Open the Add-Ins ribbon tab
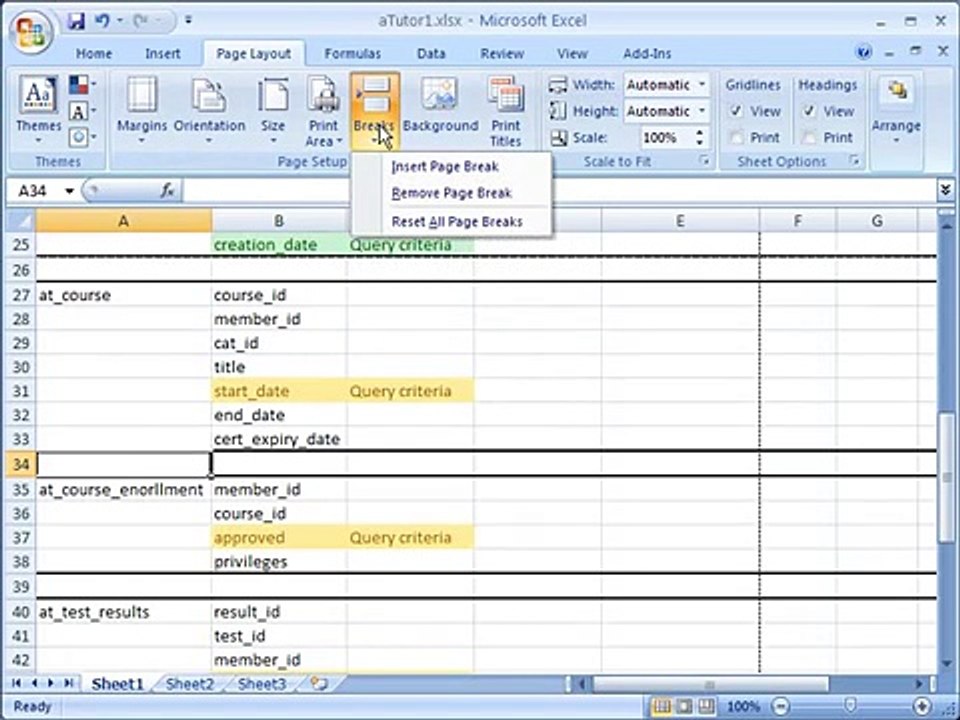The width and height of the screenshot is (960, 720). pos(647,54)
